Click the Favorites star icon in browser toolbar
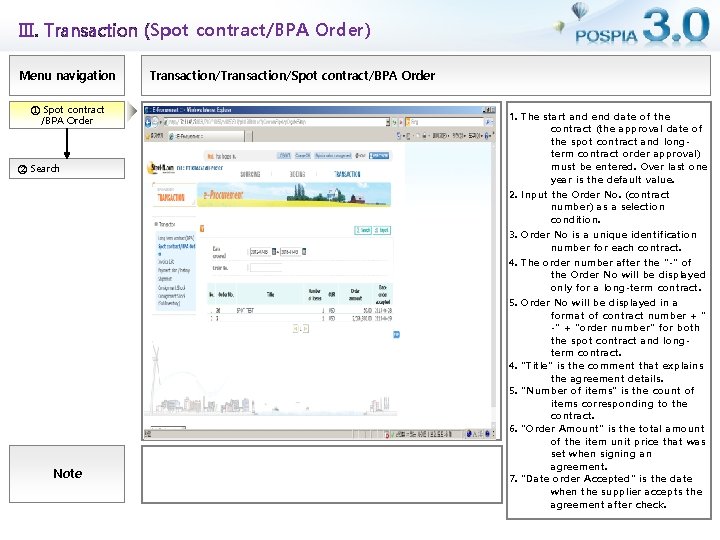This screenshot has width=720, height=540. coord(148,136)
